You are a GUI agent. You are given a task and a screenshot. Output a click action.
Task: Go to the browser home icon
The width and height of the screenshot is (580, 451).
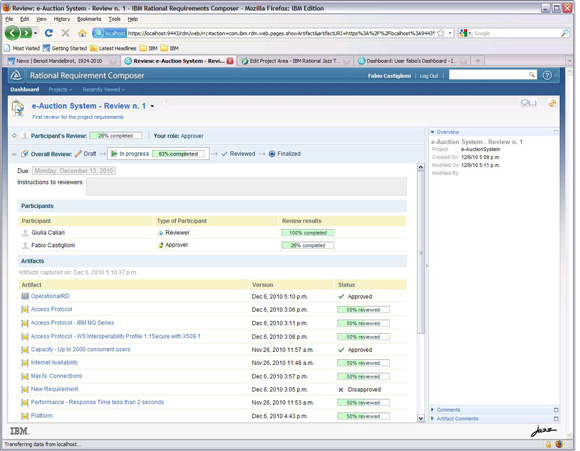click(x=82, y=33)
